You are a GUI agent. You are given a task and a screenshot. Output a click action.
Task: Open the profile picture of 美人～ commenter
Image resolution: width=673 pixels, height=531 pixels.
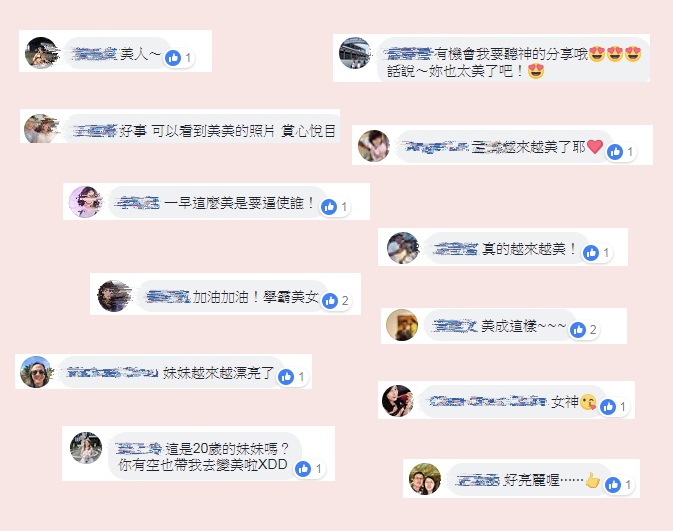41,53
